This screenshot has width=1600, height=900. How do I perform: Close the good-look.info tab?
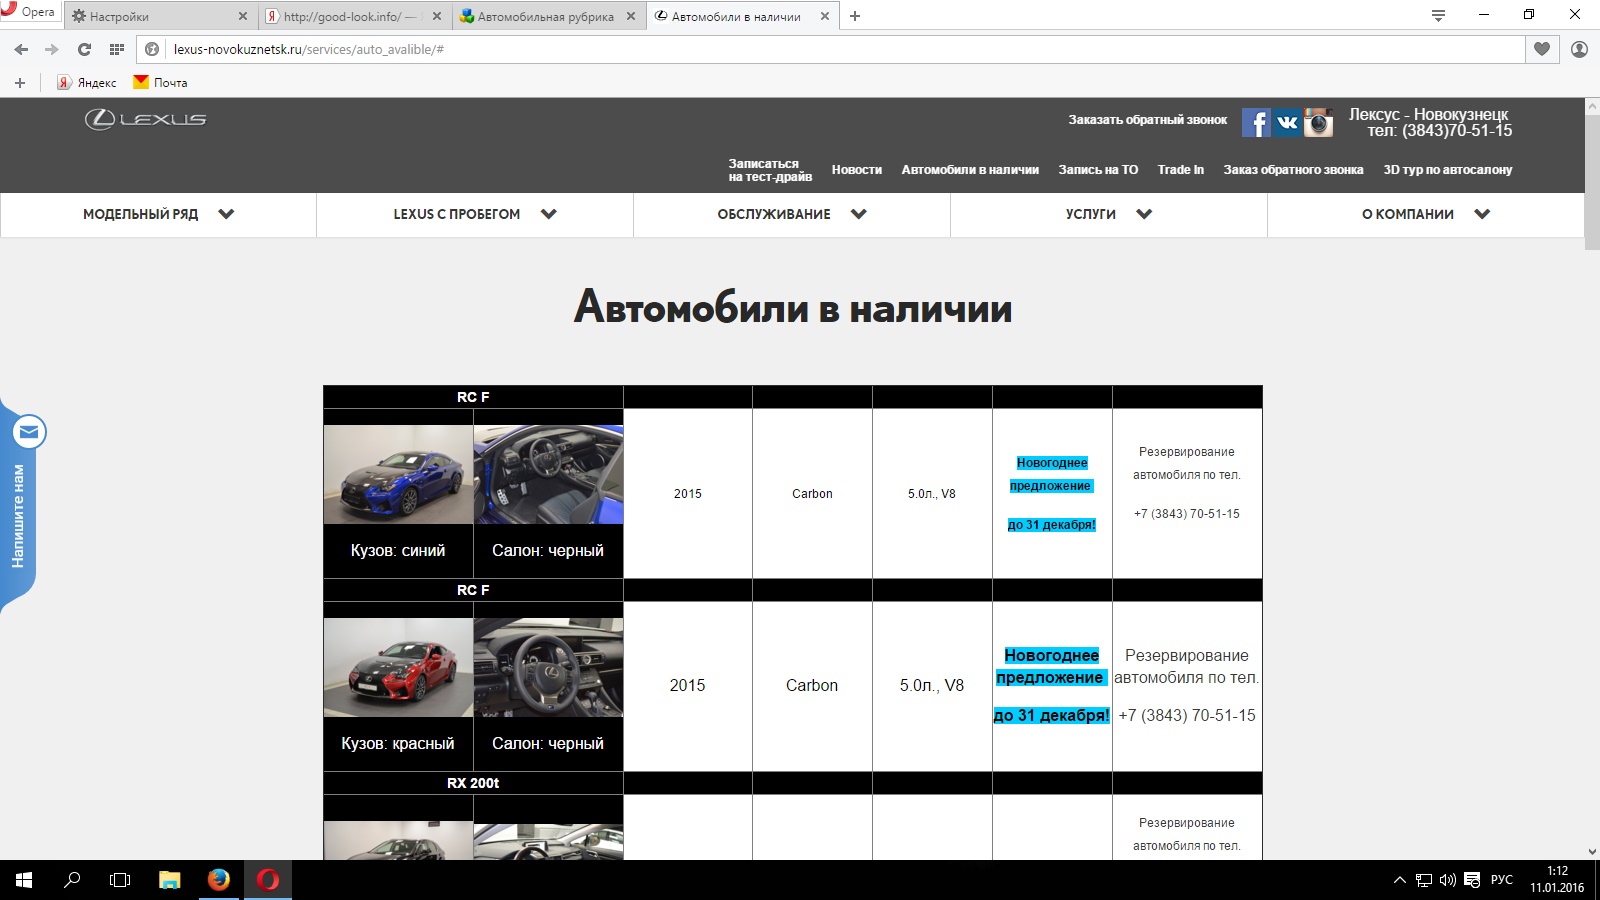(x=437, y=16)
